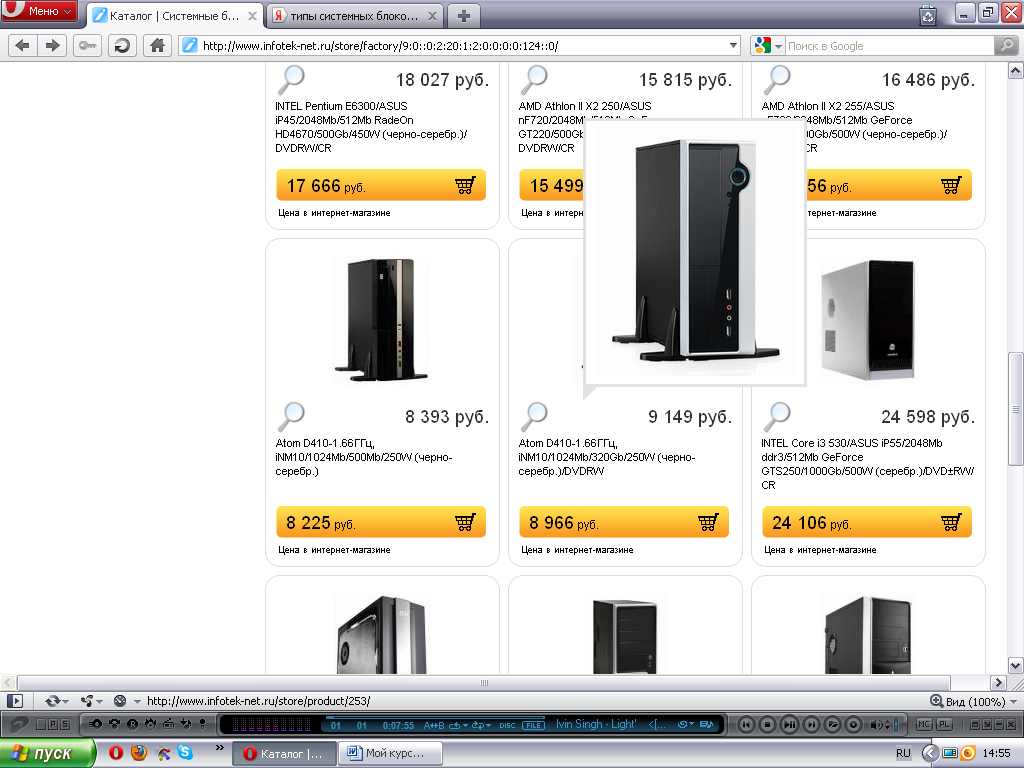
Task: Click the RU language indicator in the tray
Action: tap(903, 753)
